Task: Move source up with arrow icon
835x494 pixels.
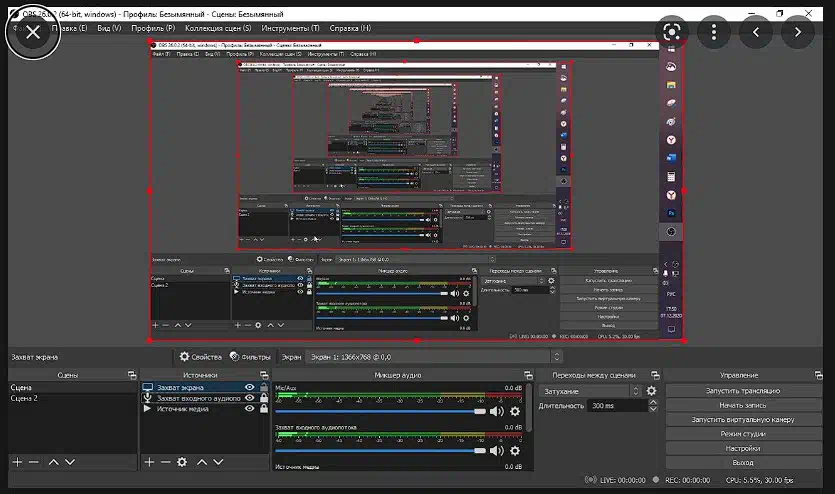Action: (x=202, y=462)
